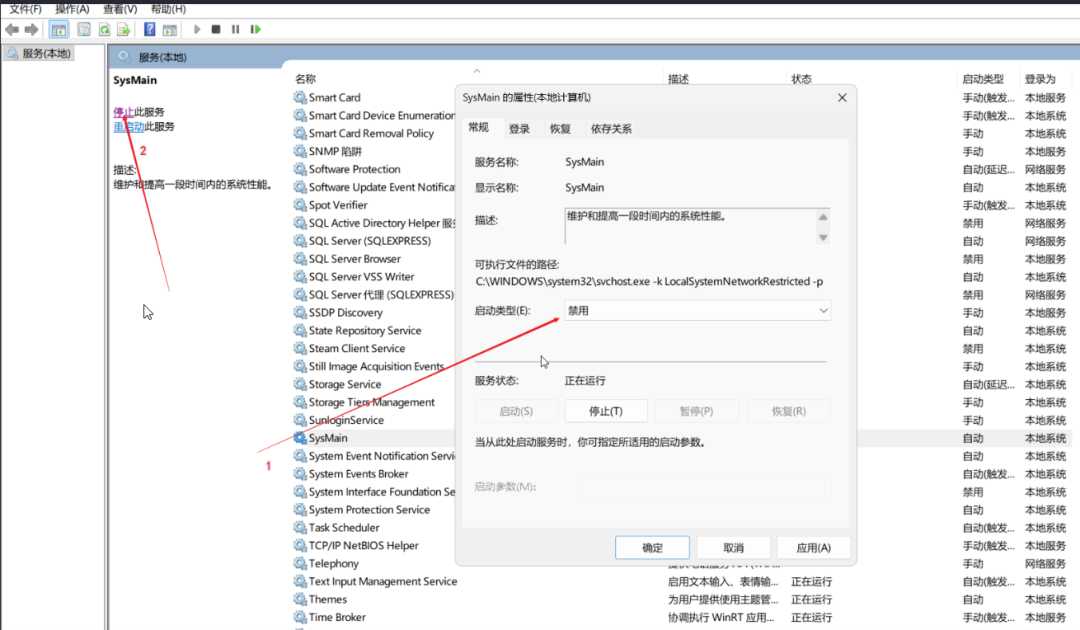The image size is (1080, 630).
Task: Open Help via blue question-mark icon
Action: 150,30
